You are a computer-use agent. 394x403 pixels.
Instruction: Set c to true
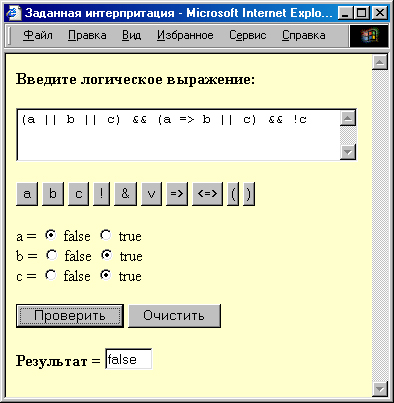106,275
